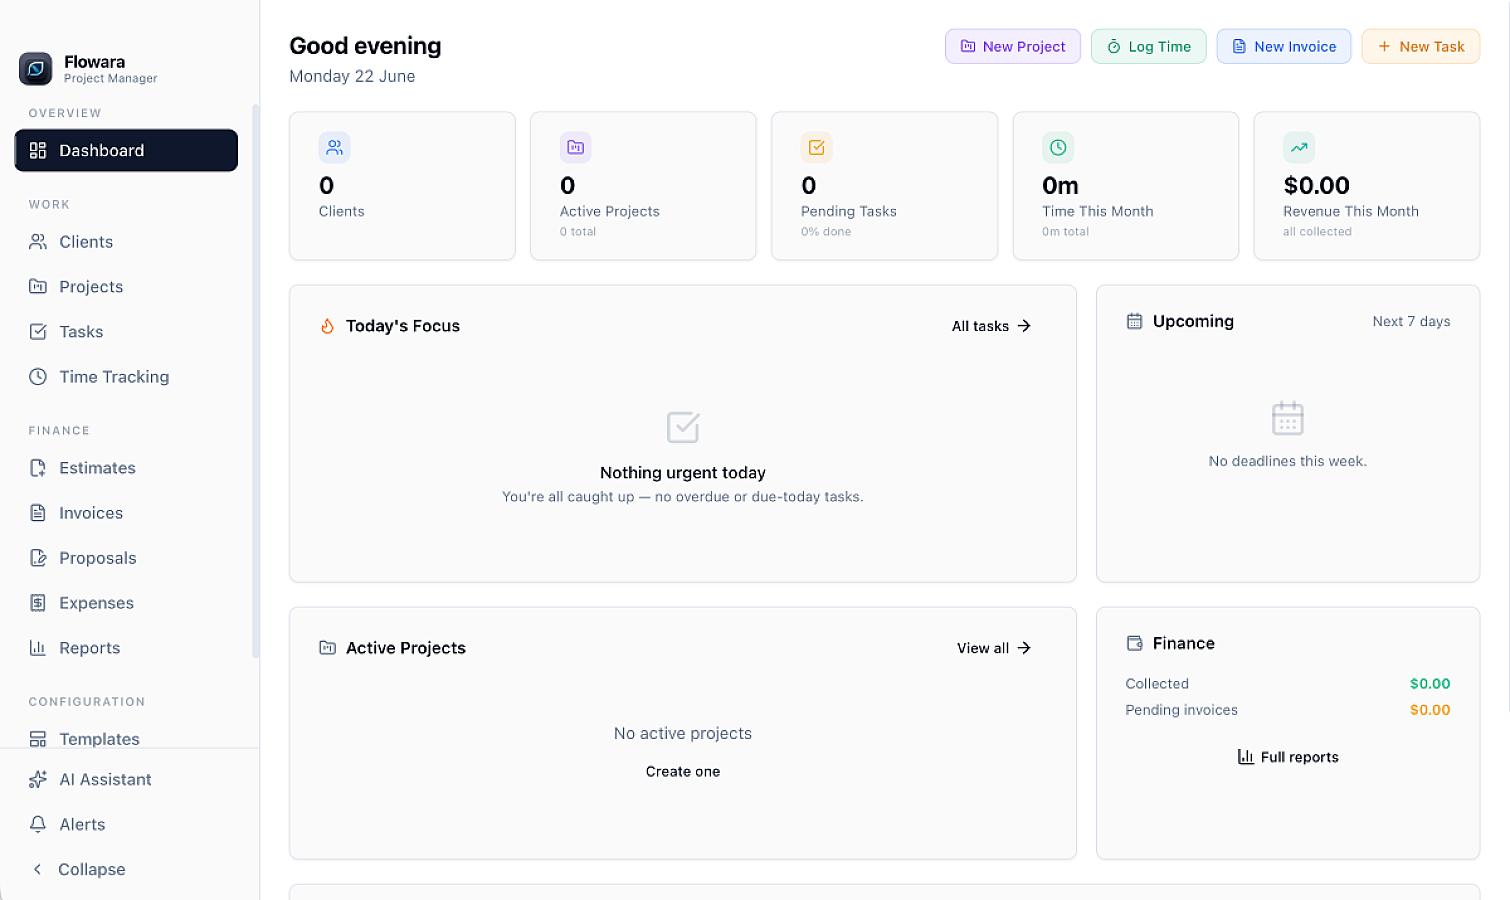This screenshot has height=900, width=1510.
Task: Click the large empty-state checkbox icon
Action: click(x=683, y=427)
